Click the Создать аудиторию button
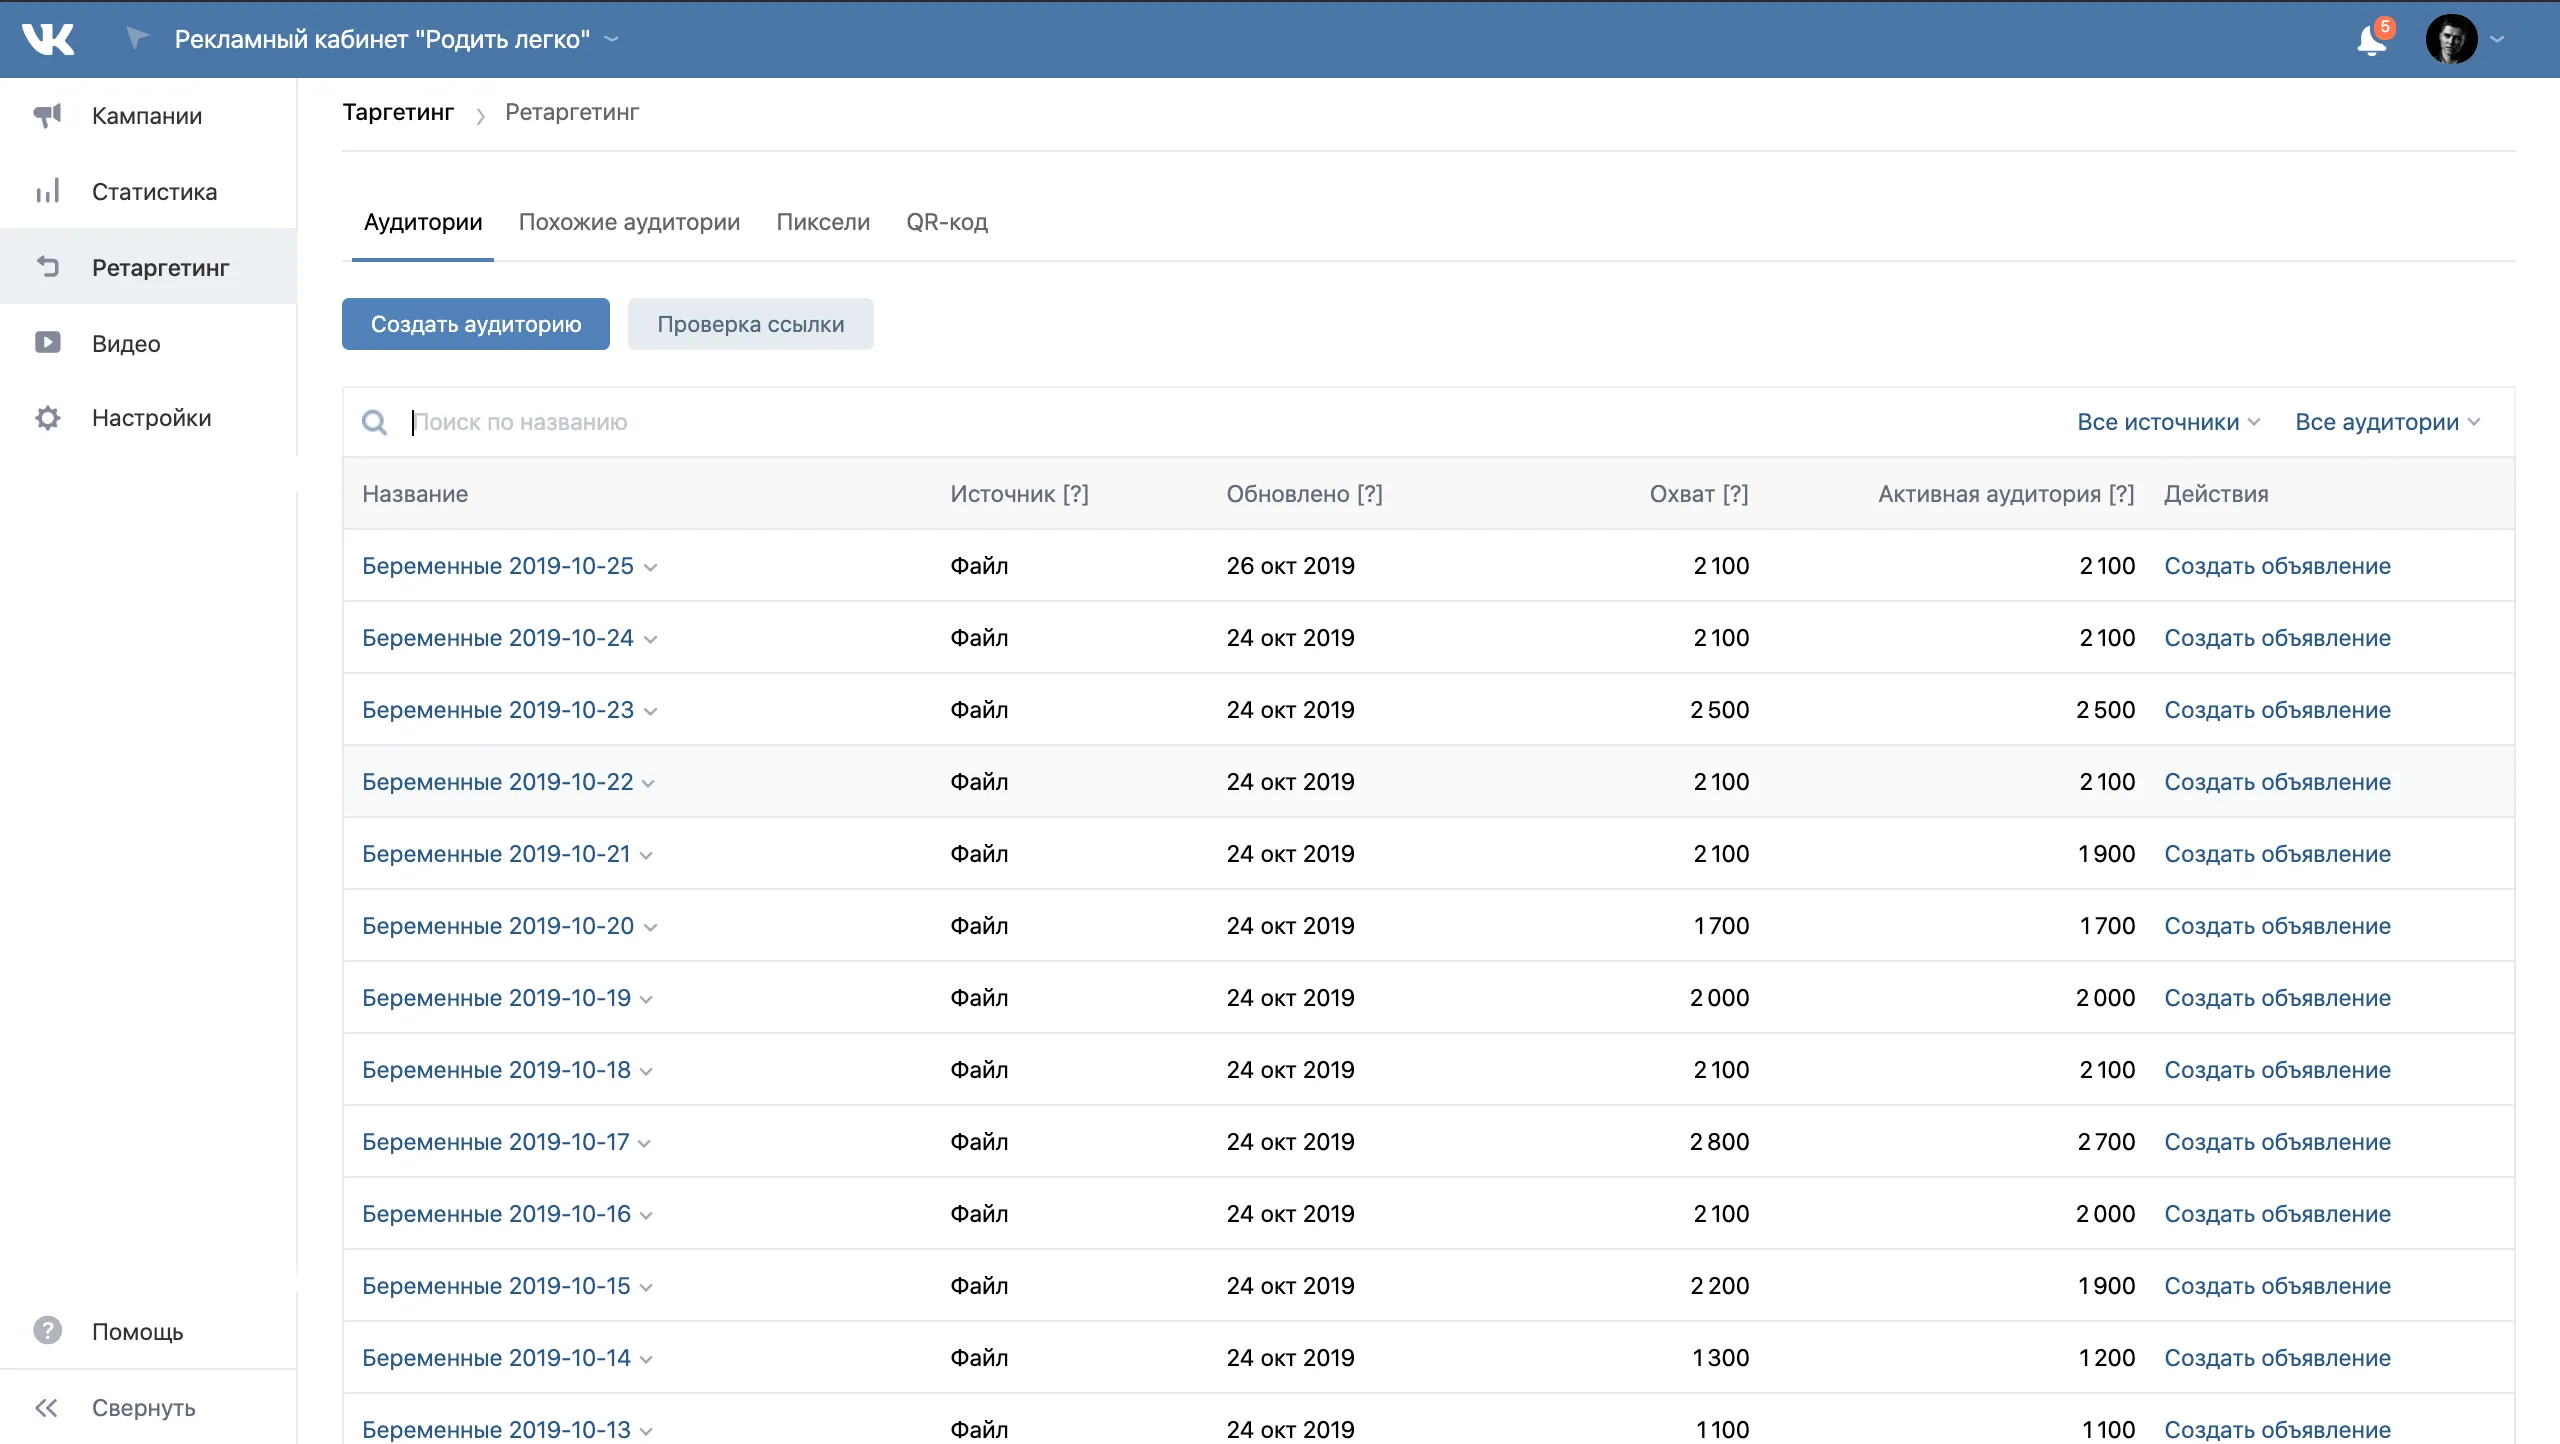 click(x=475, y=323)
